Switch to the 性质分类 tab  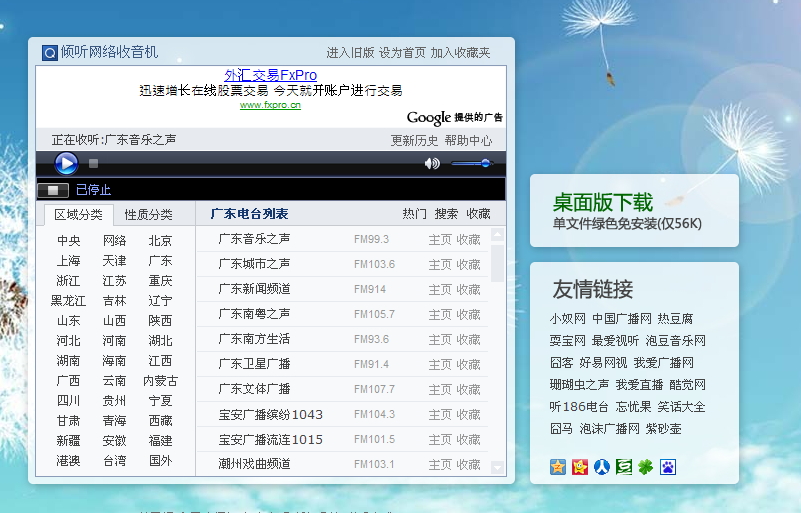(x=149, y=214)
